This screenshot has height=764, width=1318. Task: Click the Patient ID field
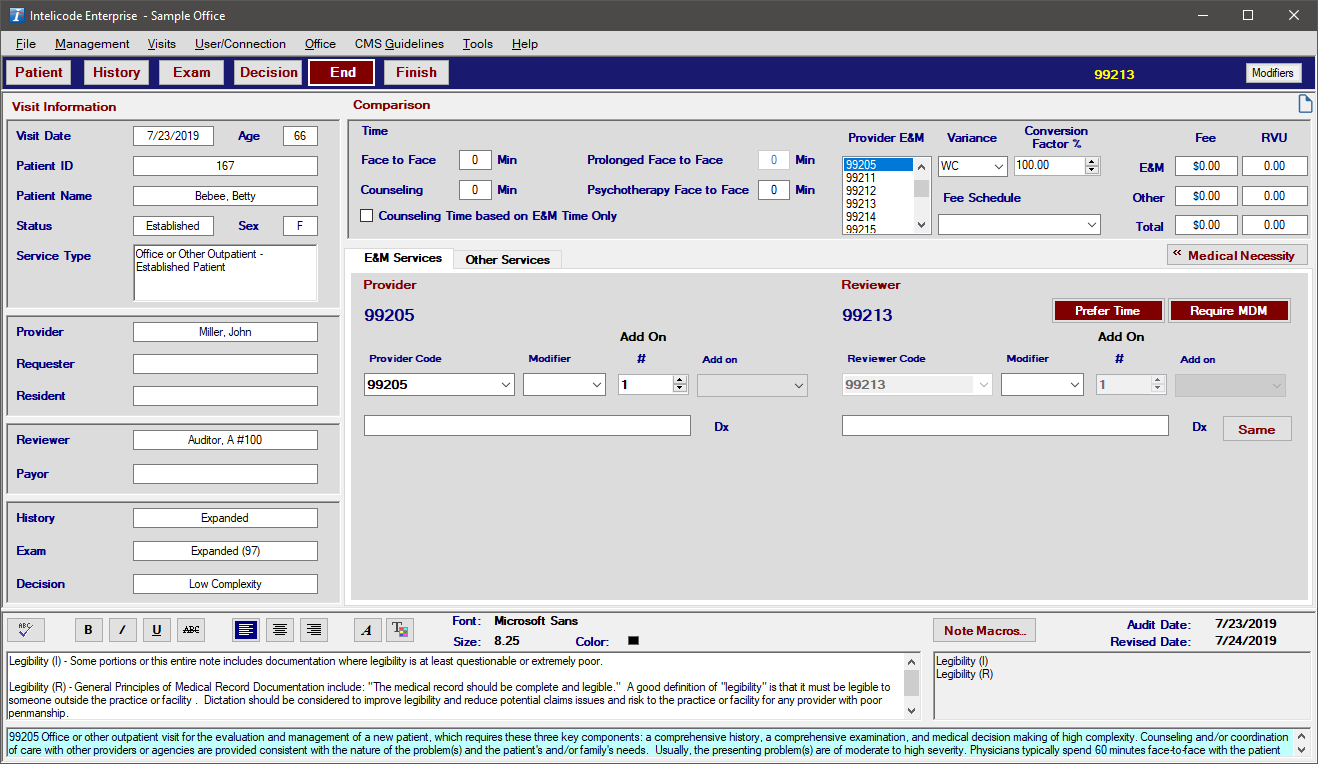click(x=225, y=166)
